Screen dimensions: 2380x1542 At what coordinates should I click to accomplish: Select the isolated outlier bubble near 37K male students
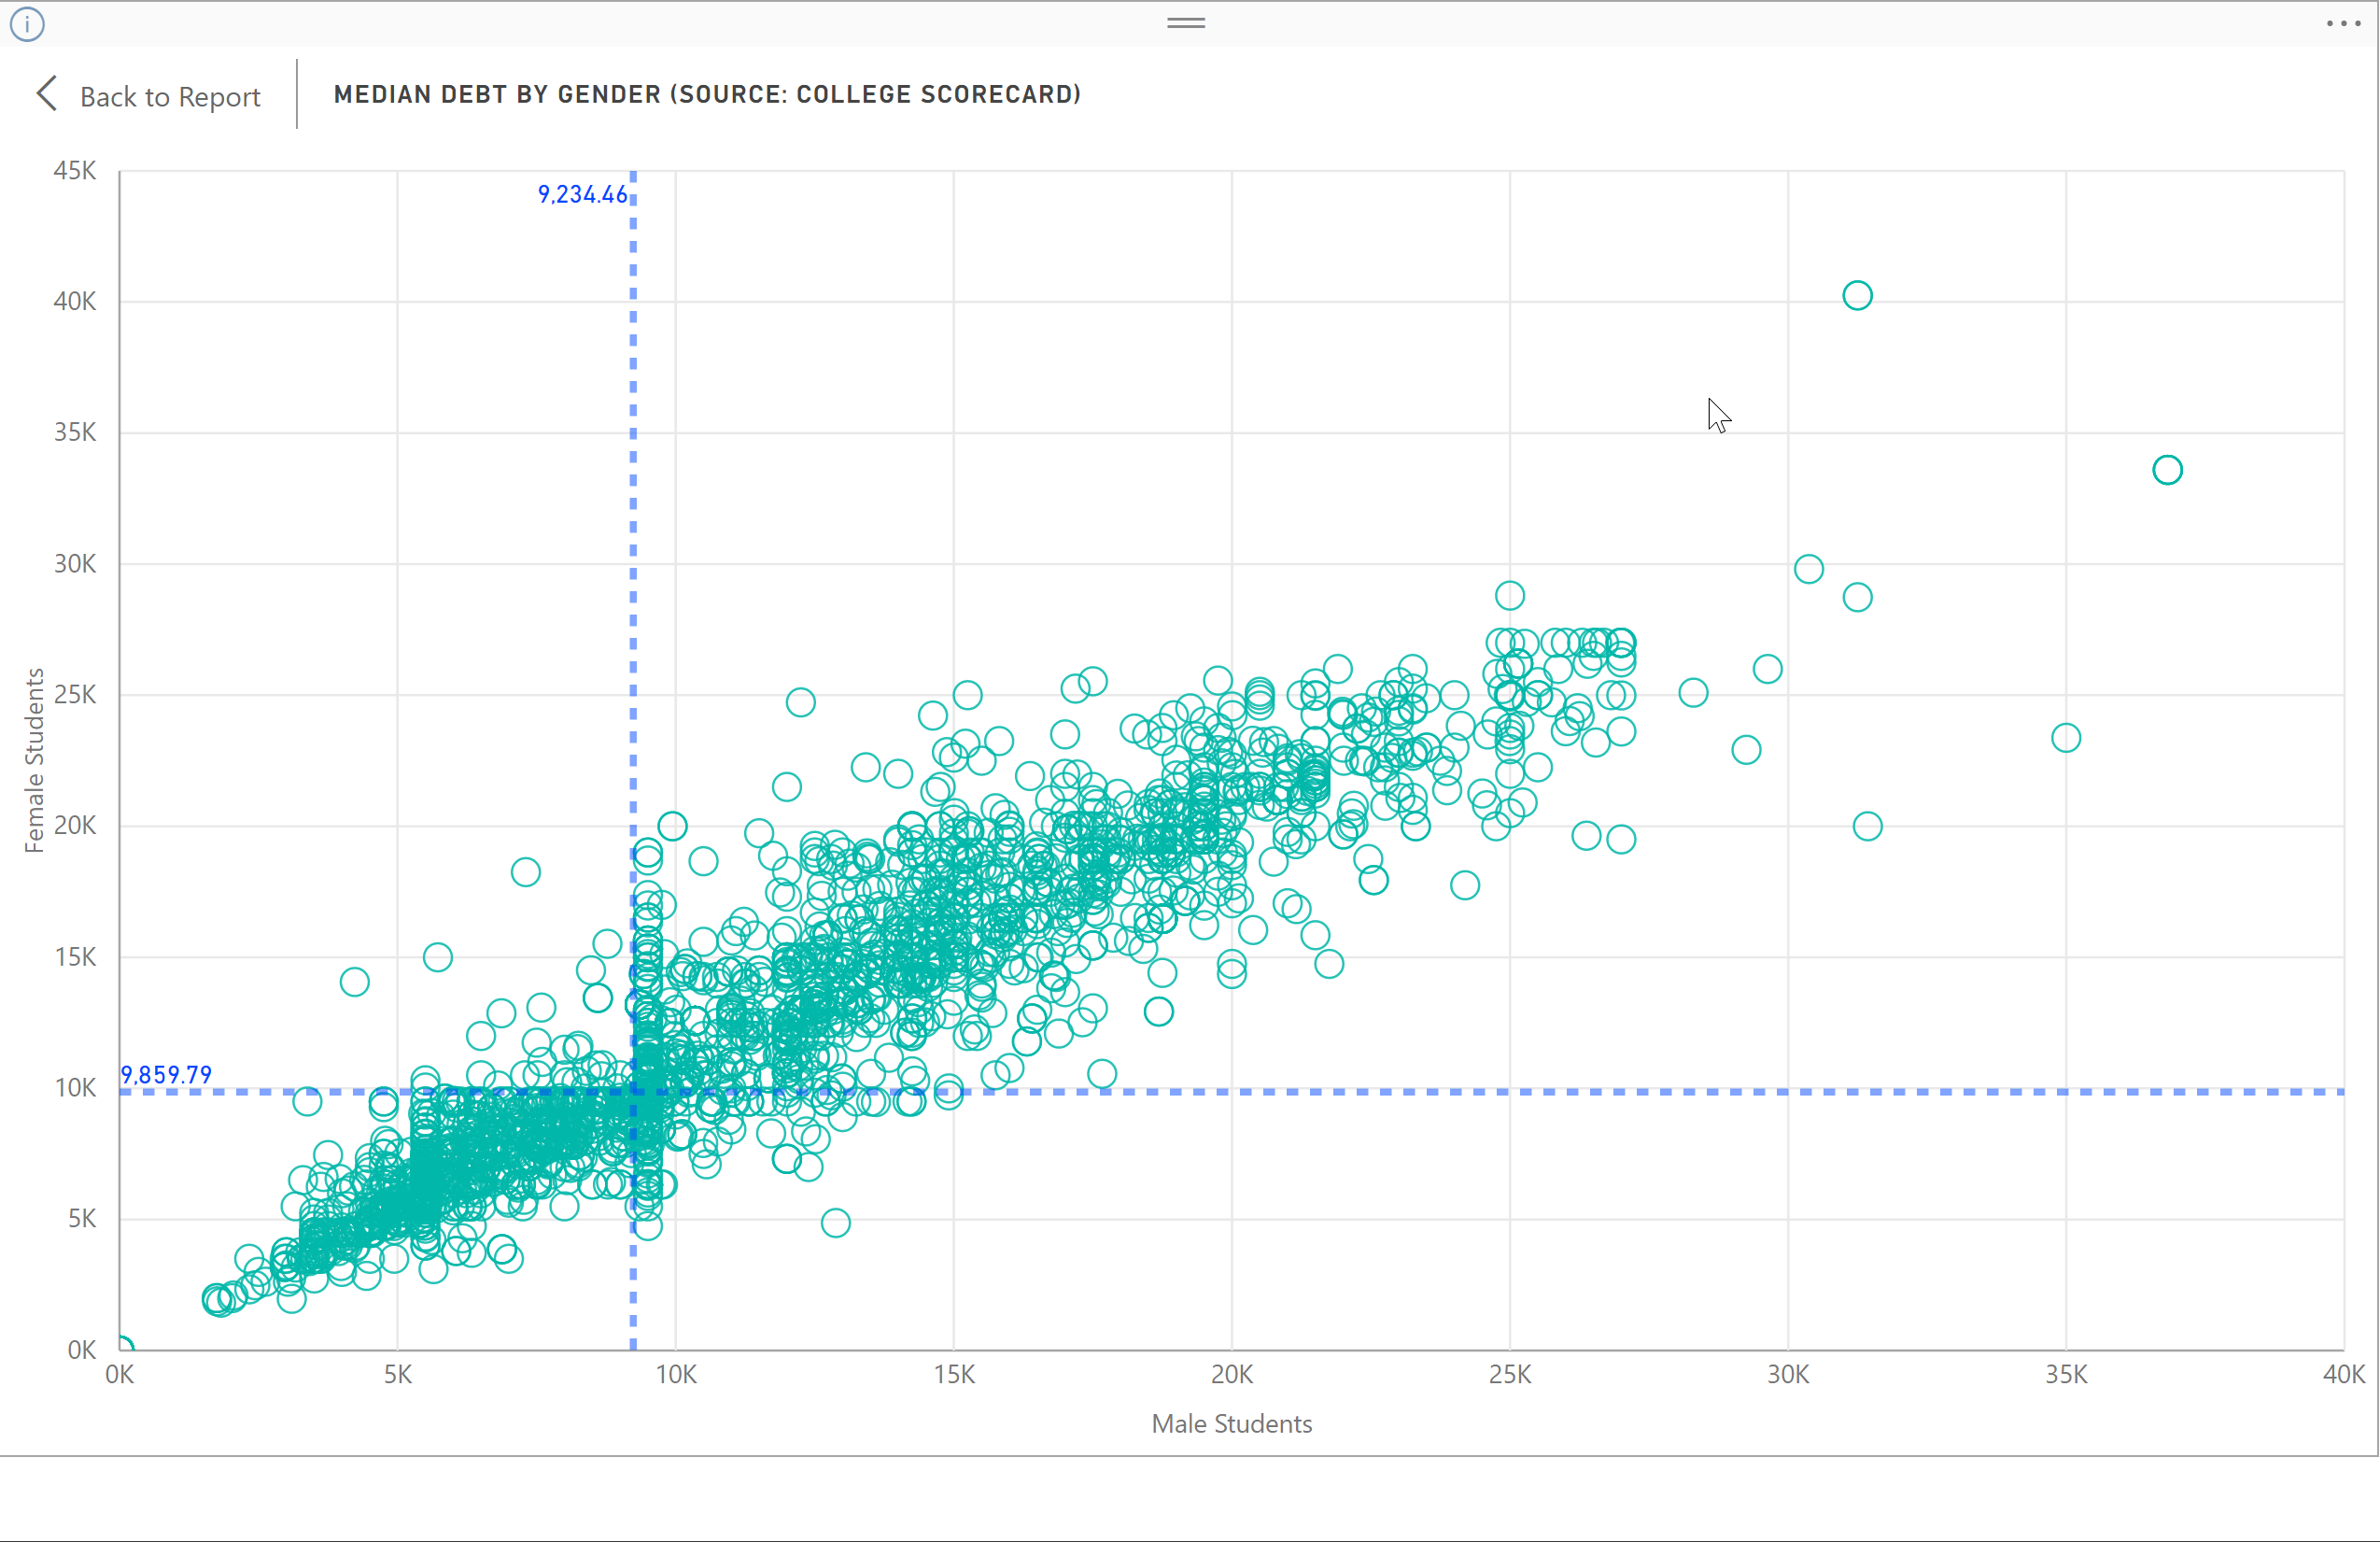(2168, 469)
